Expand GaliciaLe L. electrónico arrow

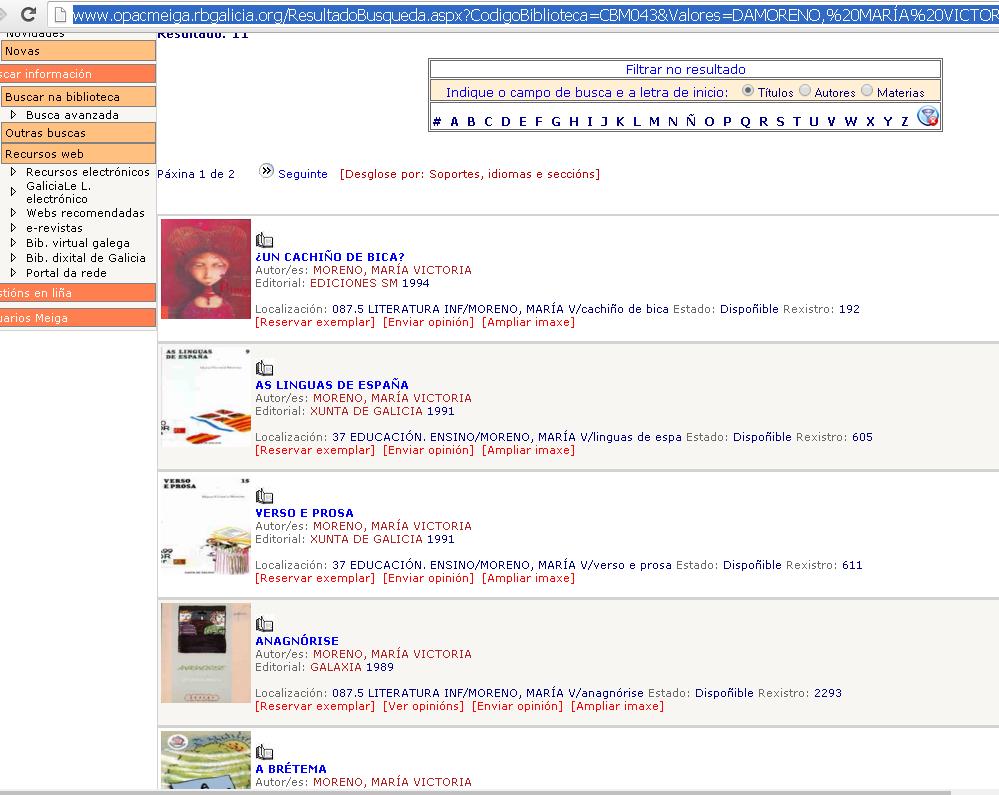pos(13,192)
